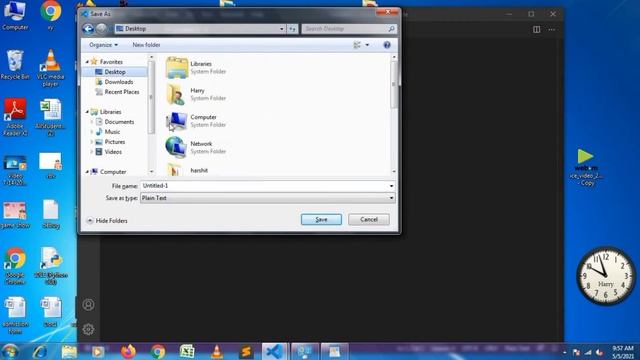
Task: Collapse the Computer tree node in navigation pane
Action: pos(87,172)
